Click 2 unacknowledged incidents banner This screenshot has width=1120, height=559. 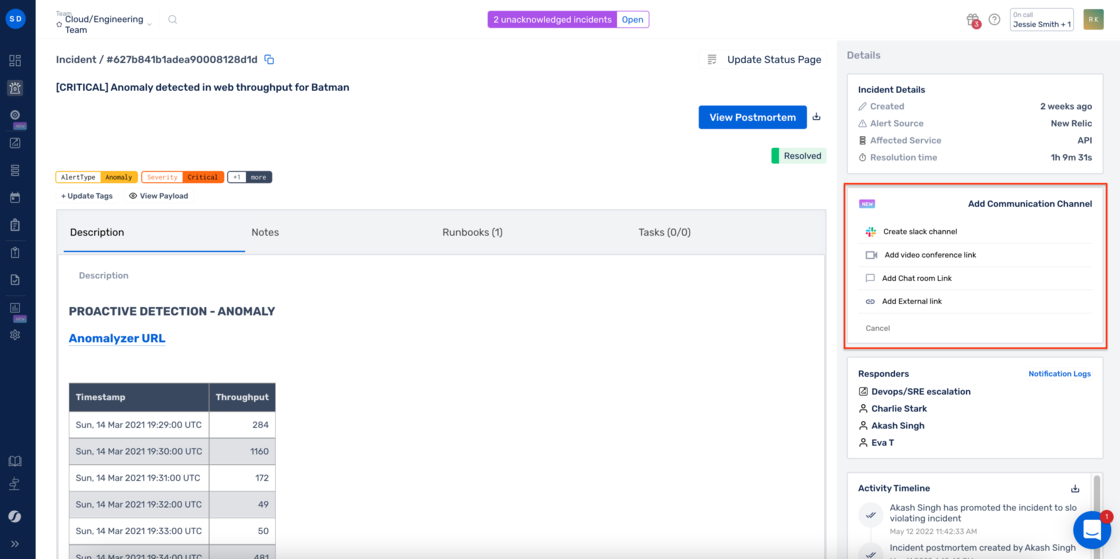tap(552, 20)
